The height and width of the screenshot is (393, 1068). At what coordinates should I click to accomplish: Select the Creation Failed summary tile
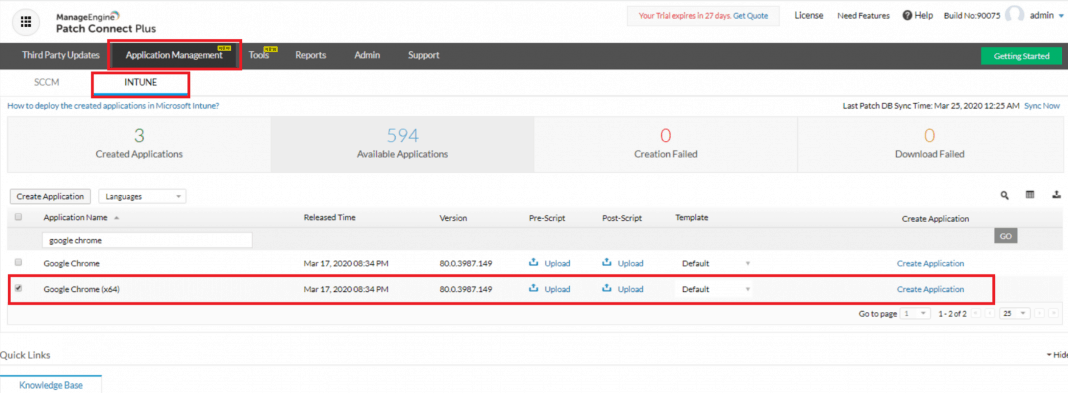click(665, 144)
